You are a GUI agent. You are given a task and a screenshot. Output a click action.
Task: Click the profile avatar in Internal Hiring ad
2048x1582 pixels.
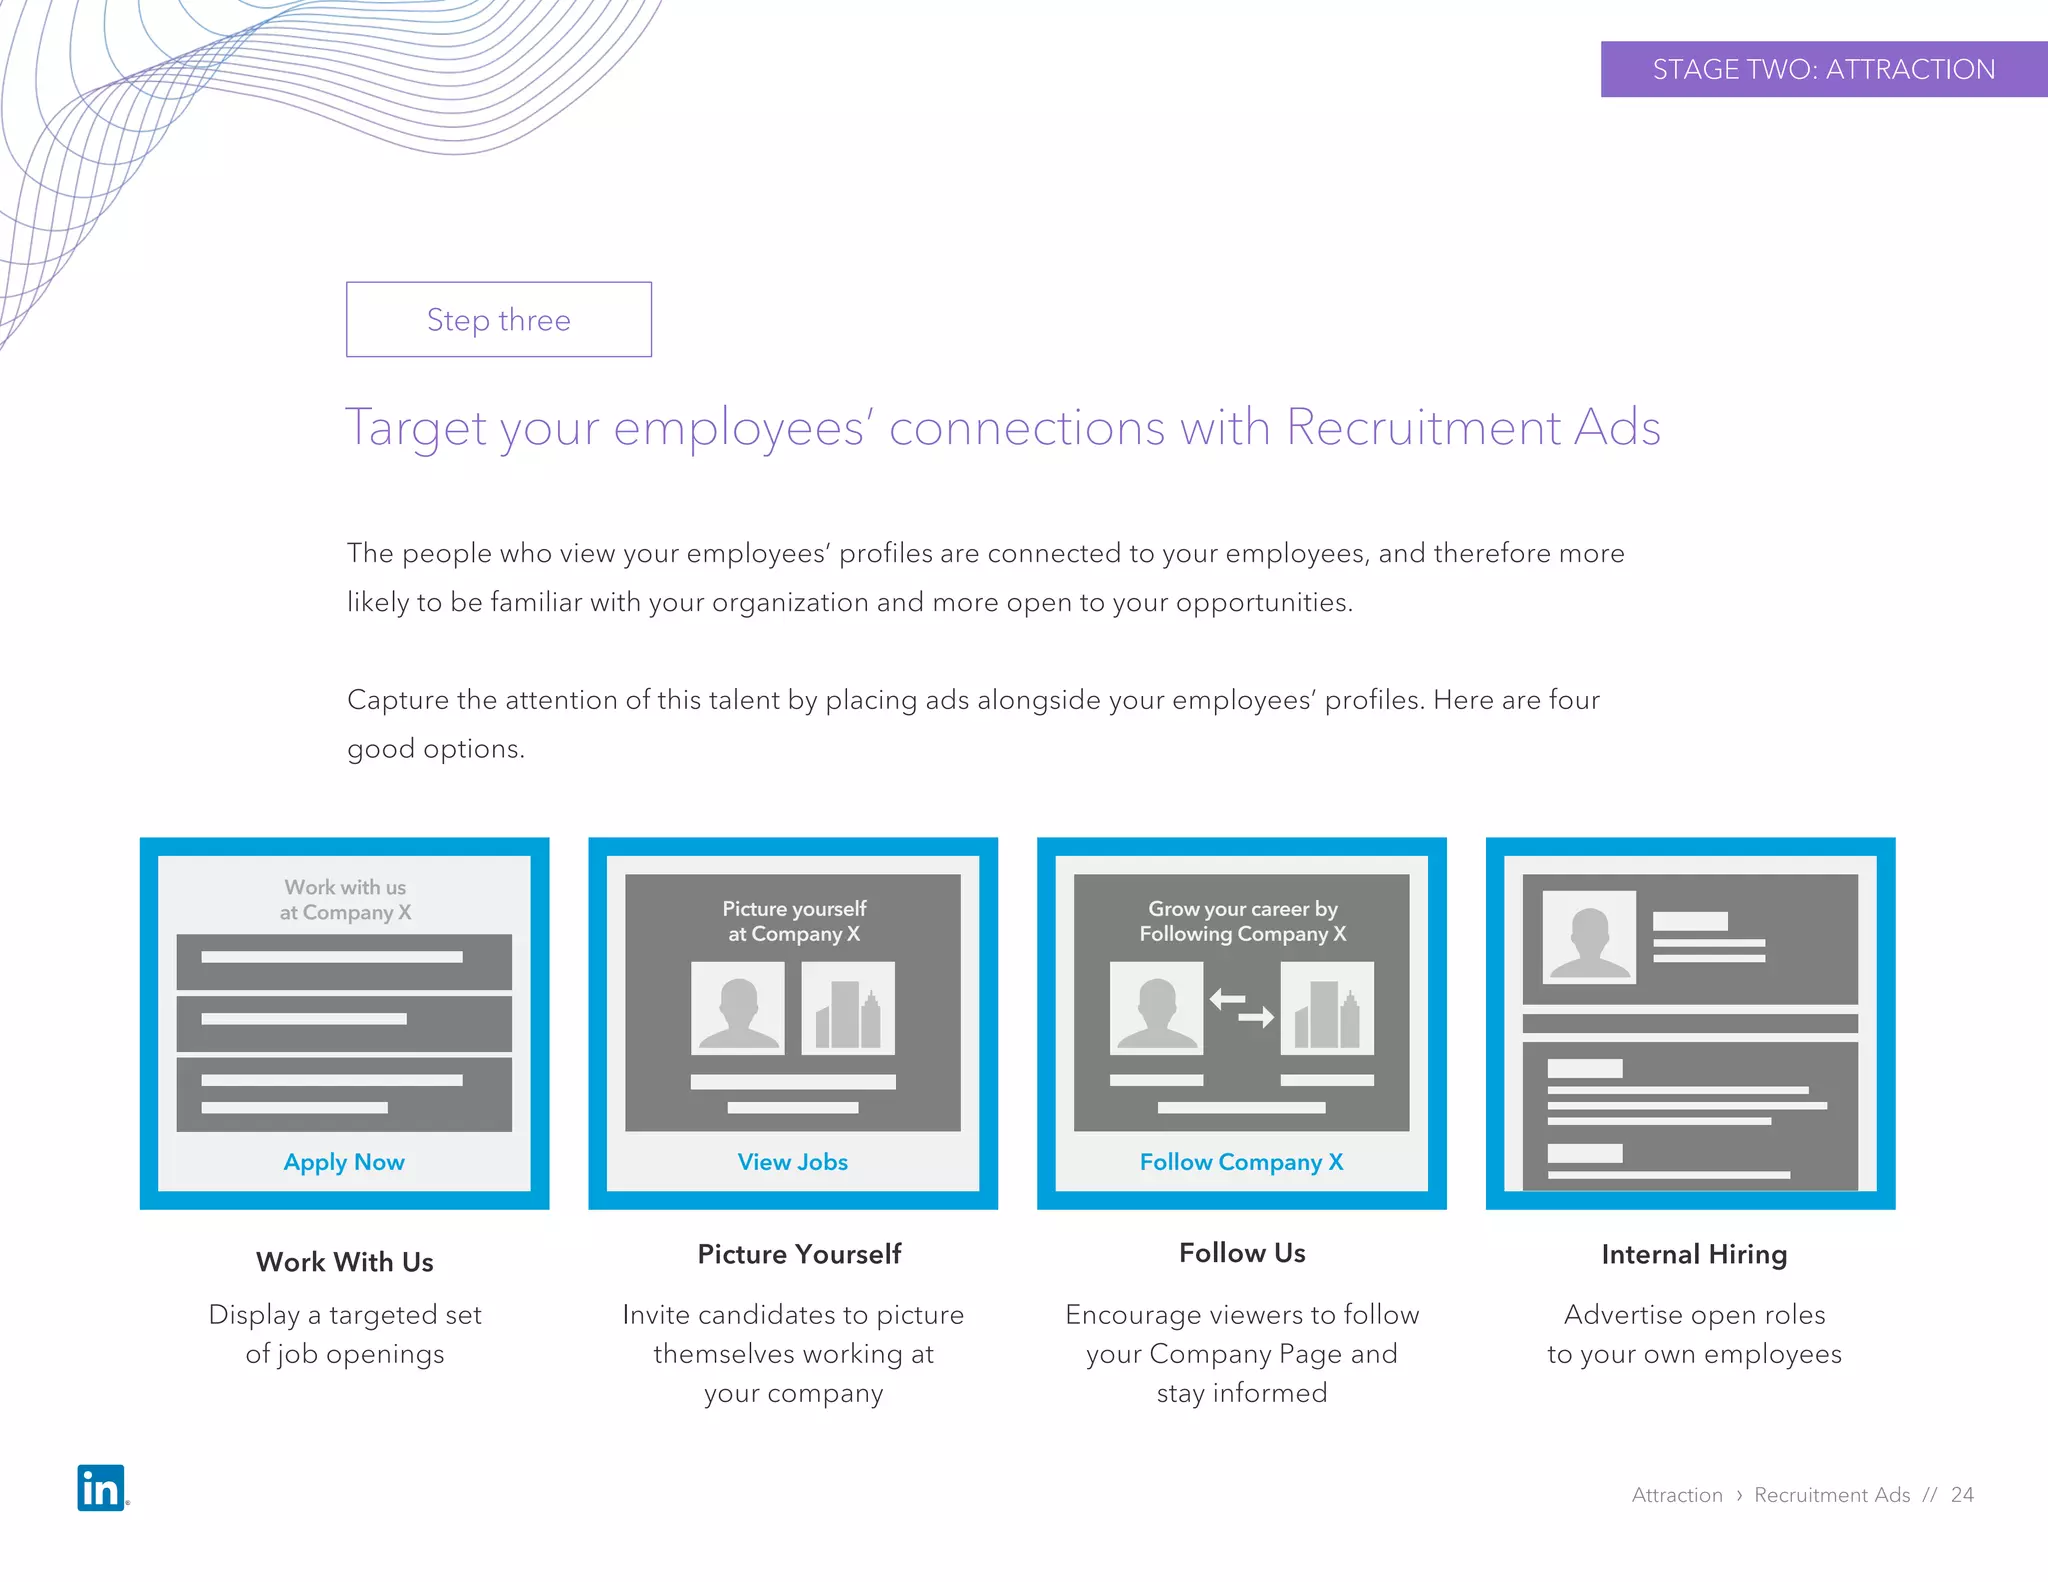(x=1589, y=937)
